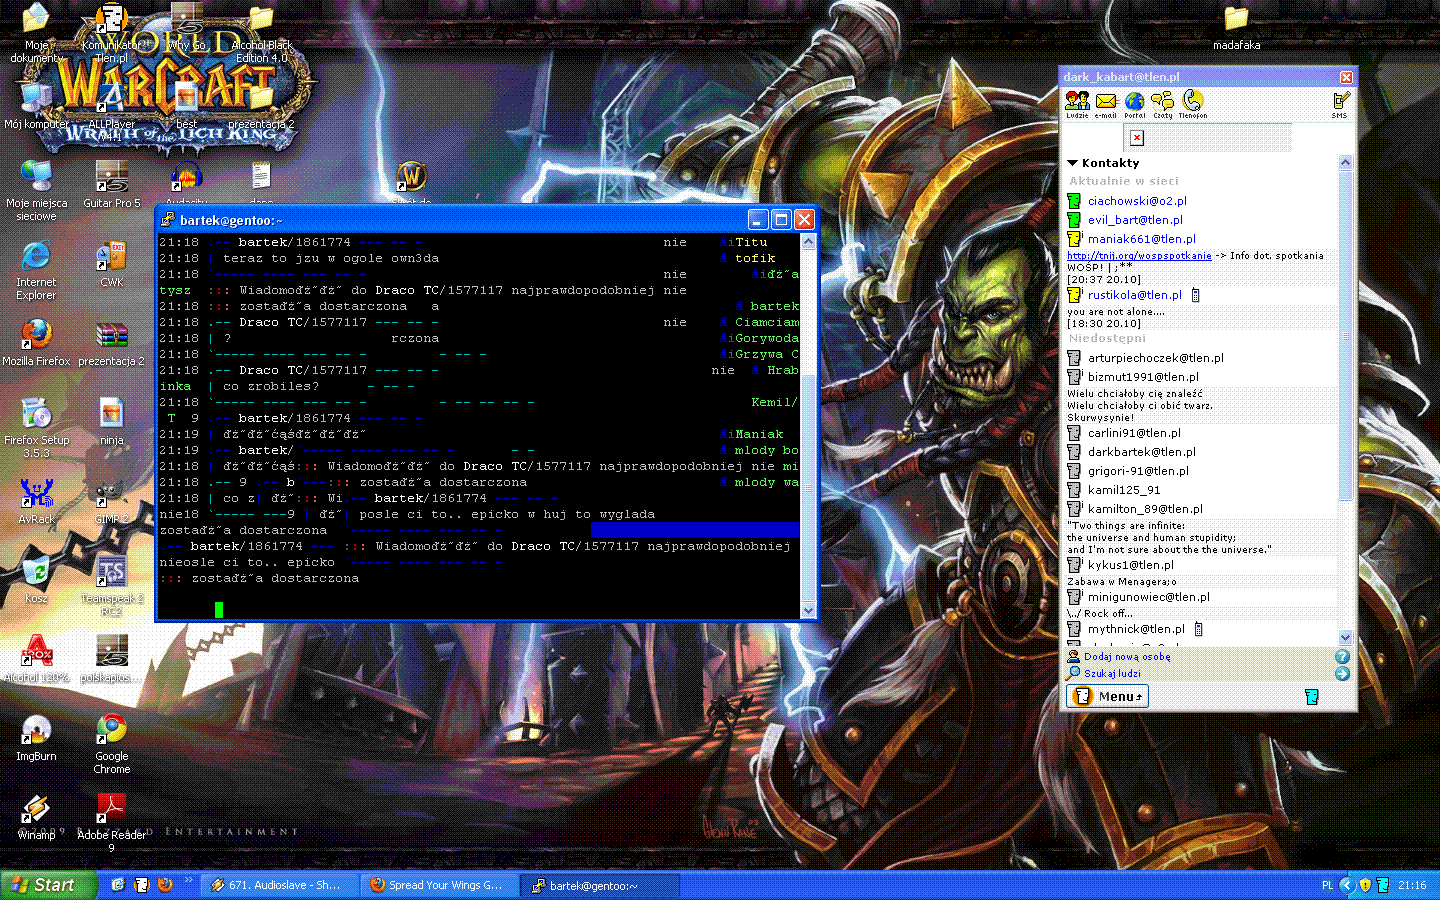Screen dimensions: 1440x900
Task: Click the cyan status icon at Tlen bottom
Action: (x=1312, y=696)
